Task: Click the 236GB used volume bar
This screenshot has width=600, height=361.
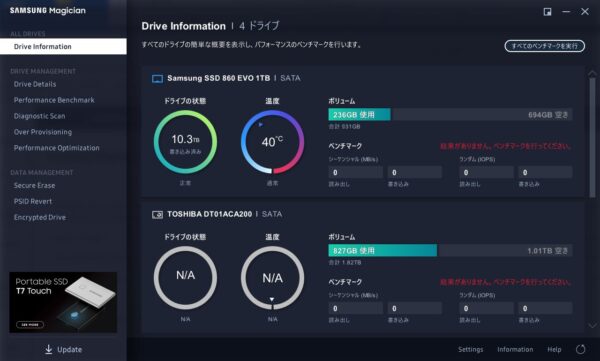Action: [359, 114]
